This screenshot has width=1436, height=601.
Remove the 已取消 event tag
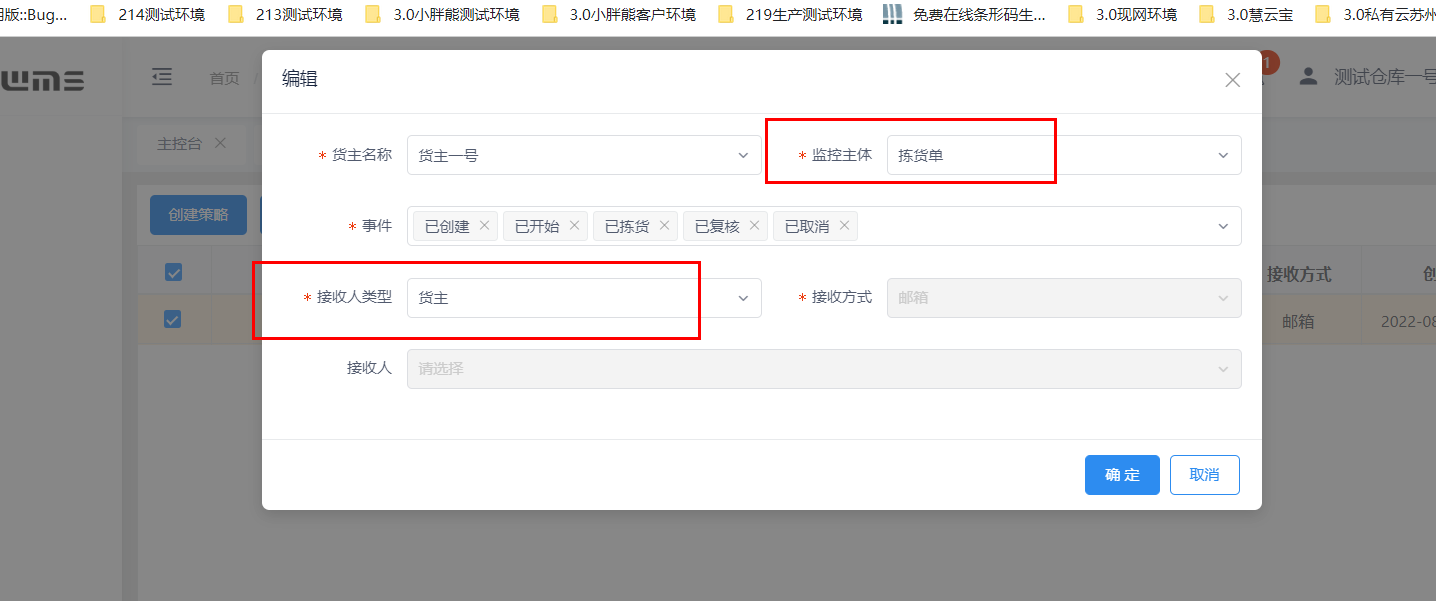pos(844,225)
